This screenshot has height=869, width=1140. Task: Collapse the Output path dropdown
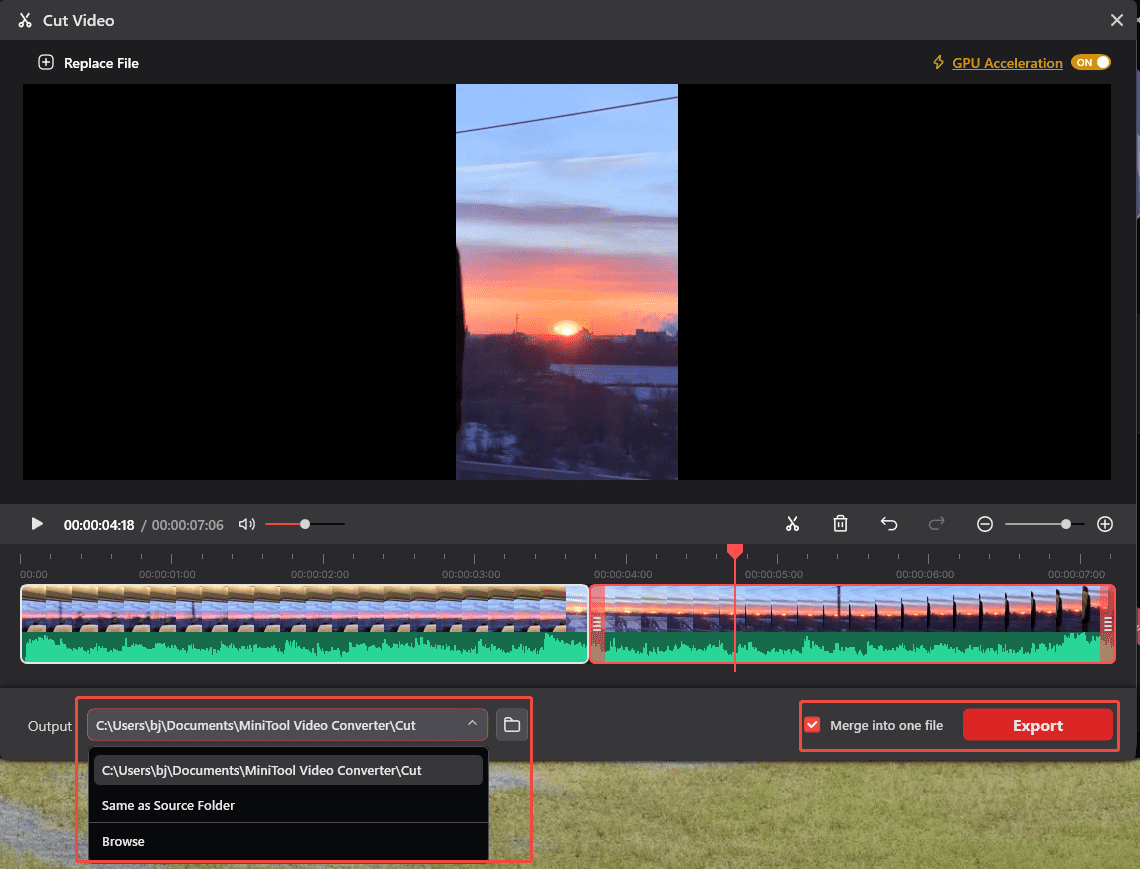click(x=473, y=724)
